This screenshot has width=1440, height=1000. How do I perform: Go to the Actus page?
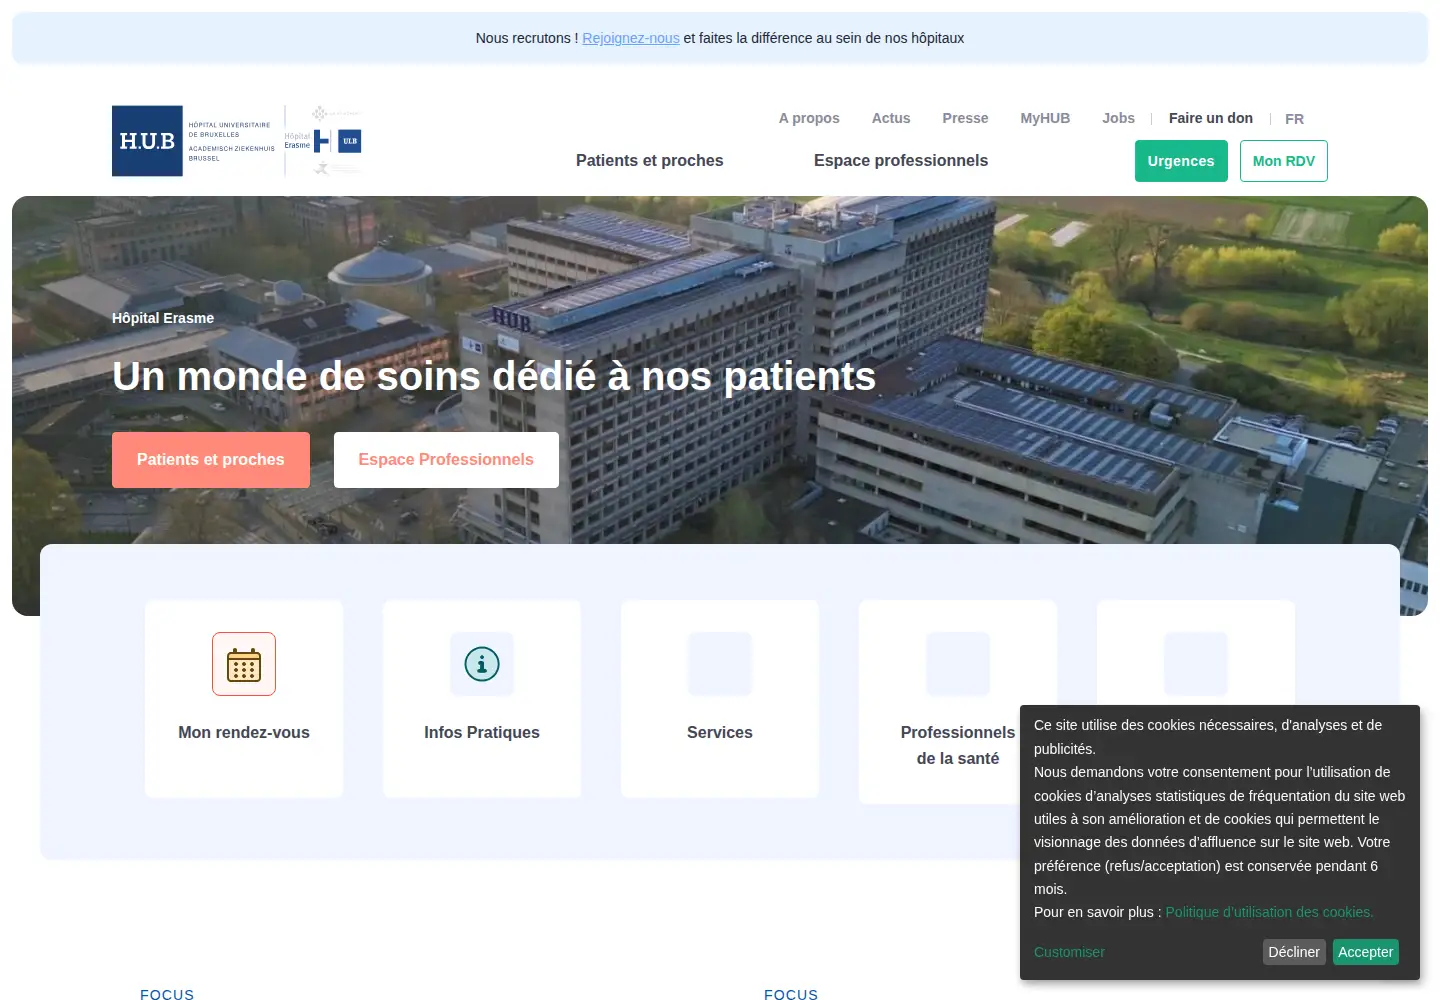tap(891, 118)
